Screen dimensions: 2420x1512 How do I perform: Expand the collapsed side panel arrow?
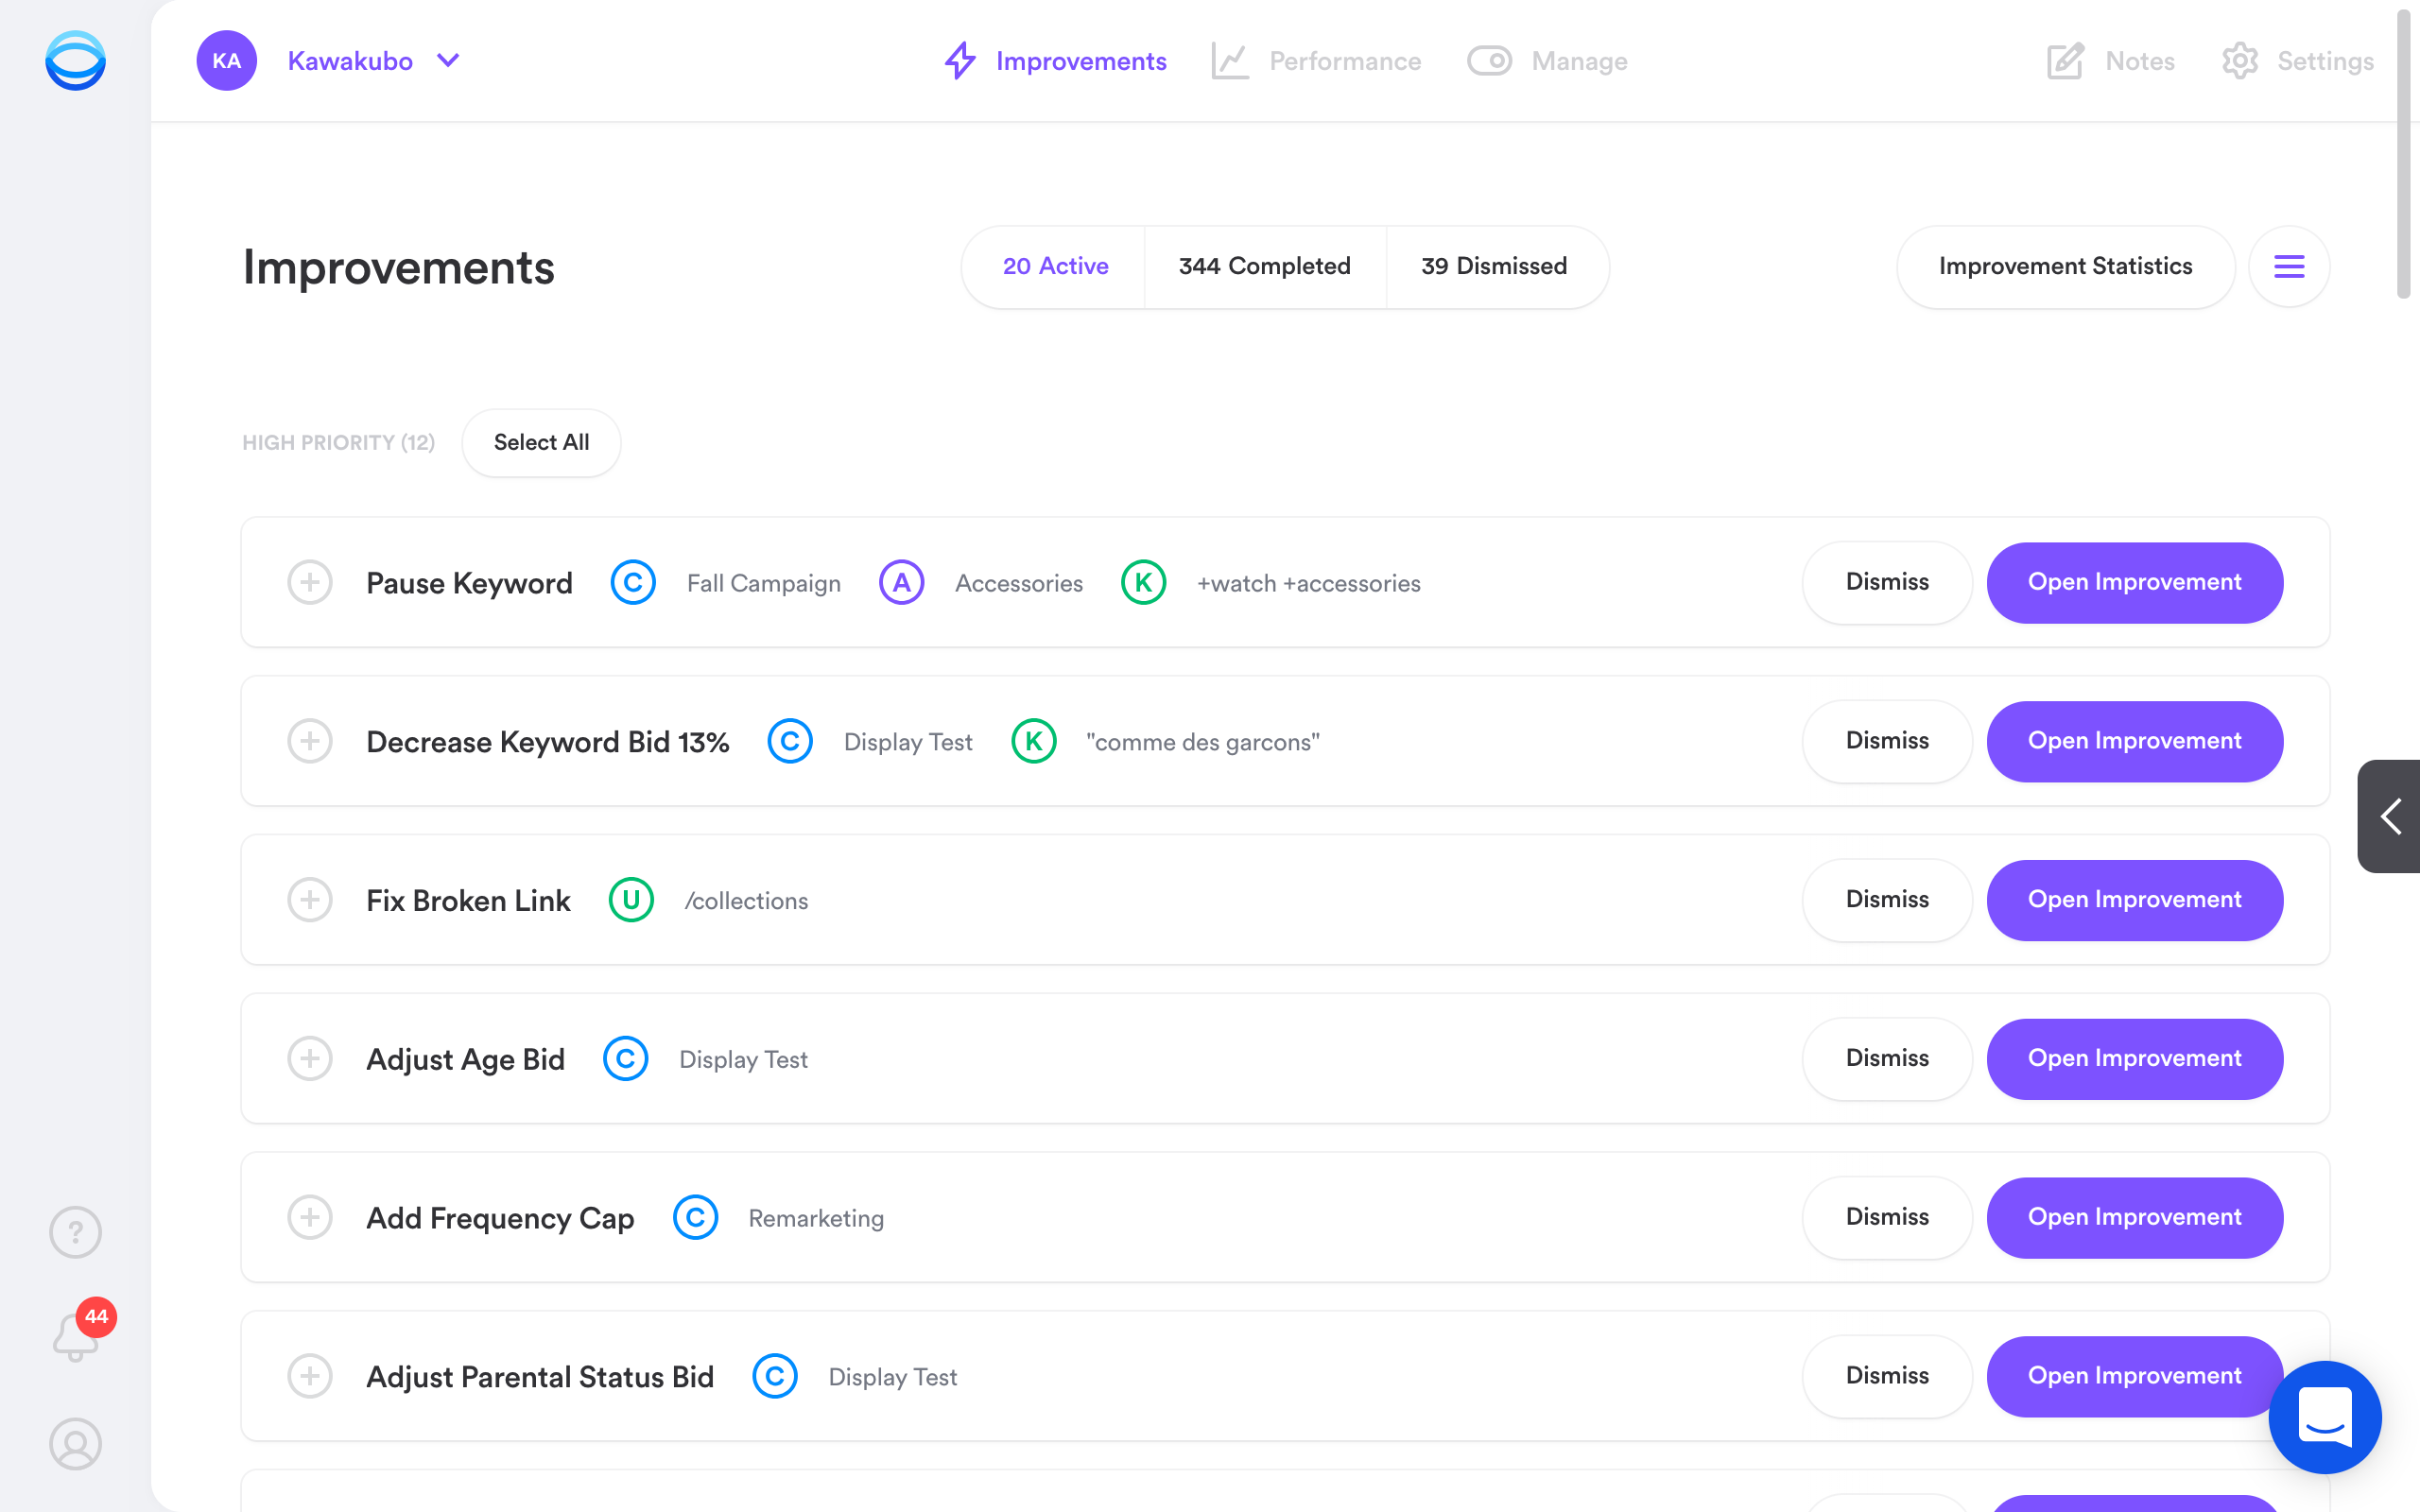tap(2390, 816)
